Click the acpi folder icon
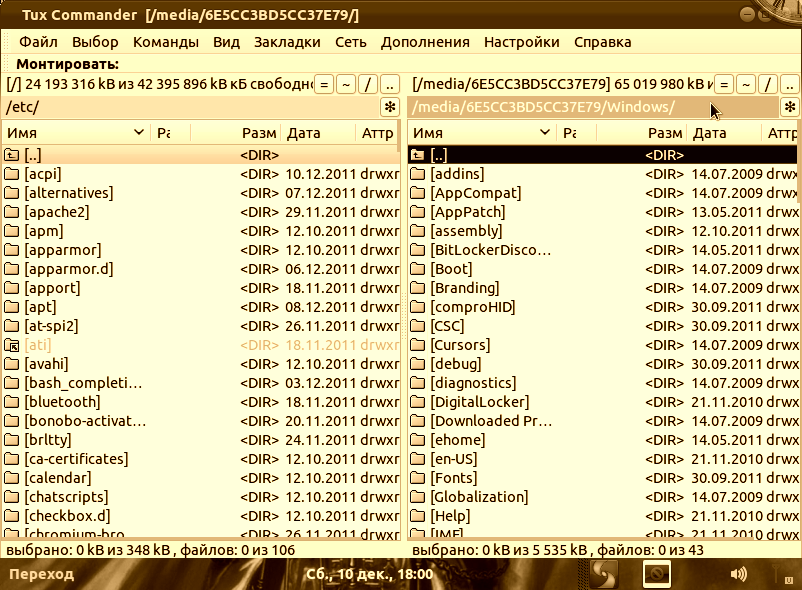Screen dimensions: 802x590 coord(12,174)
